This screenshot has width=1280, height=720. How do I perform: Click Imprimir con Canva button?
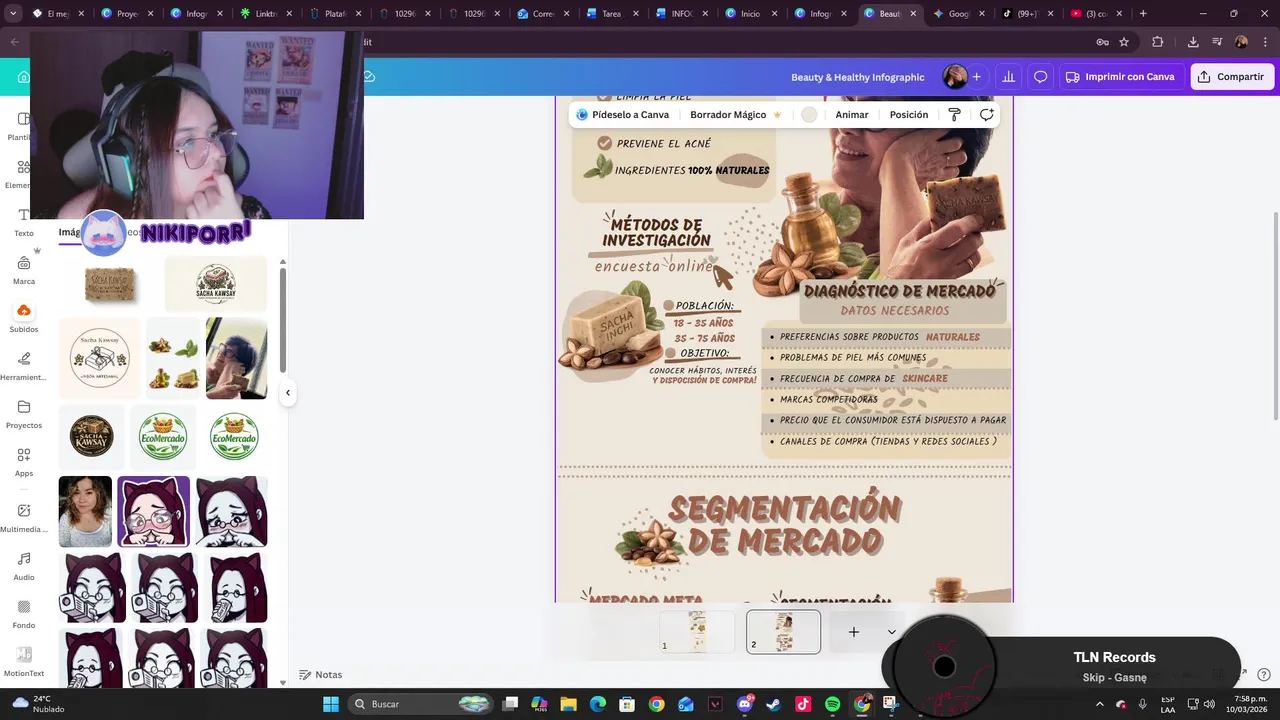[x=1121, y=77]
